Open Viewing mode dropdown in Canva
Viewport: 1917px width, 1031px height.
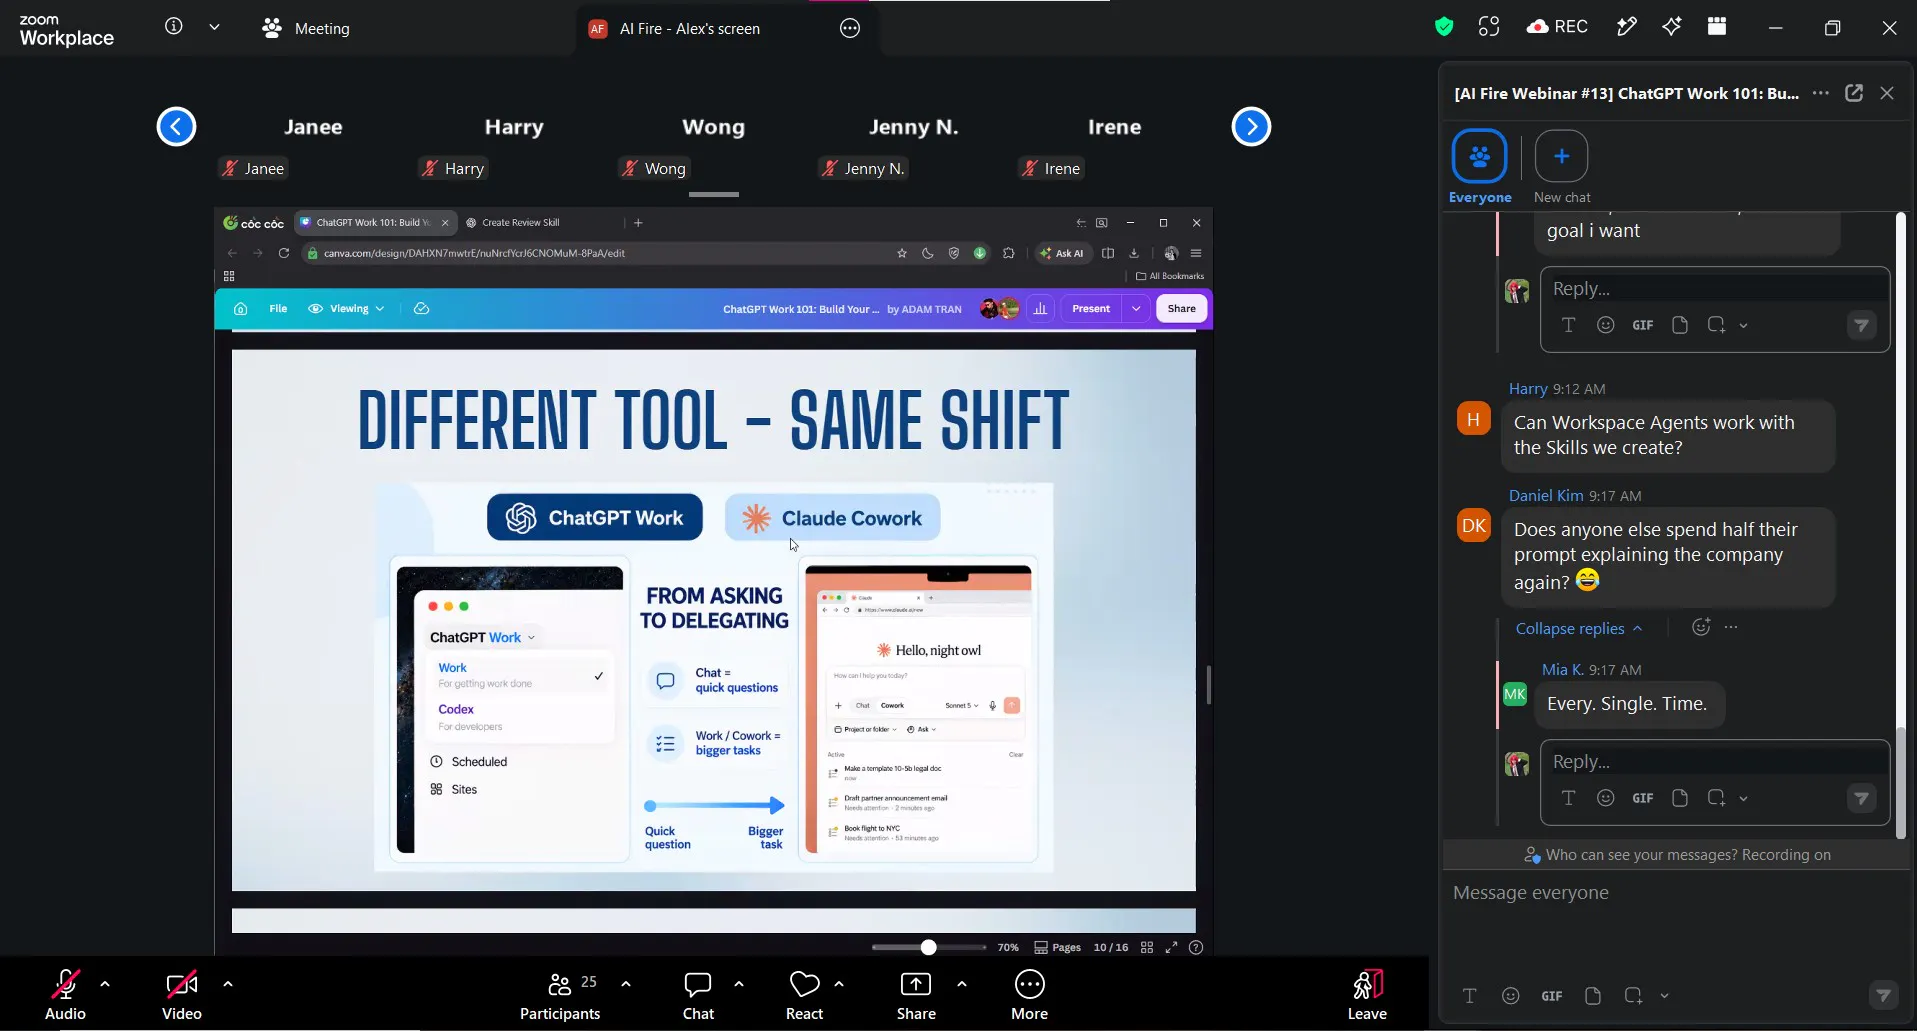coord(346,309)
